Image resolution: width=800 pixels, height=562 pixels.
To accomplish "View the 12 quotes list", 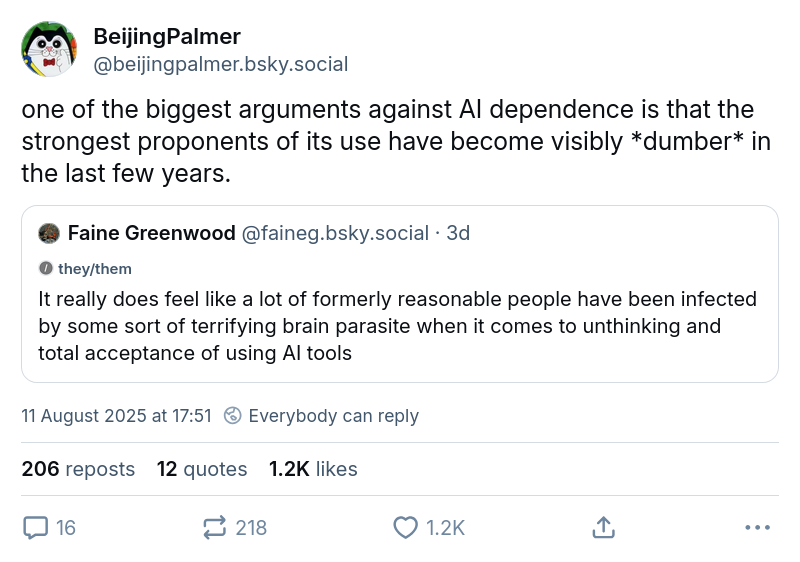I will click(202, 469).
